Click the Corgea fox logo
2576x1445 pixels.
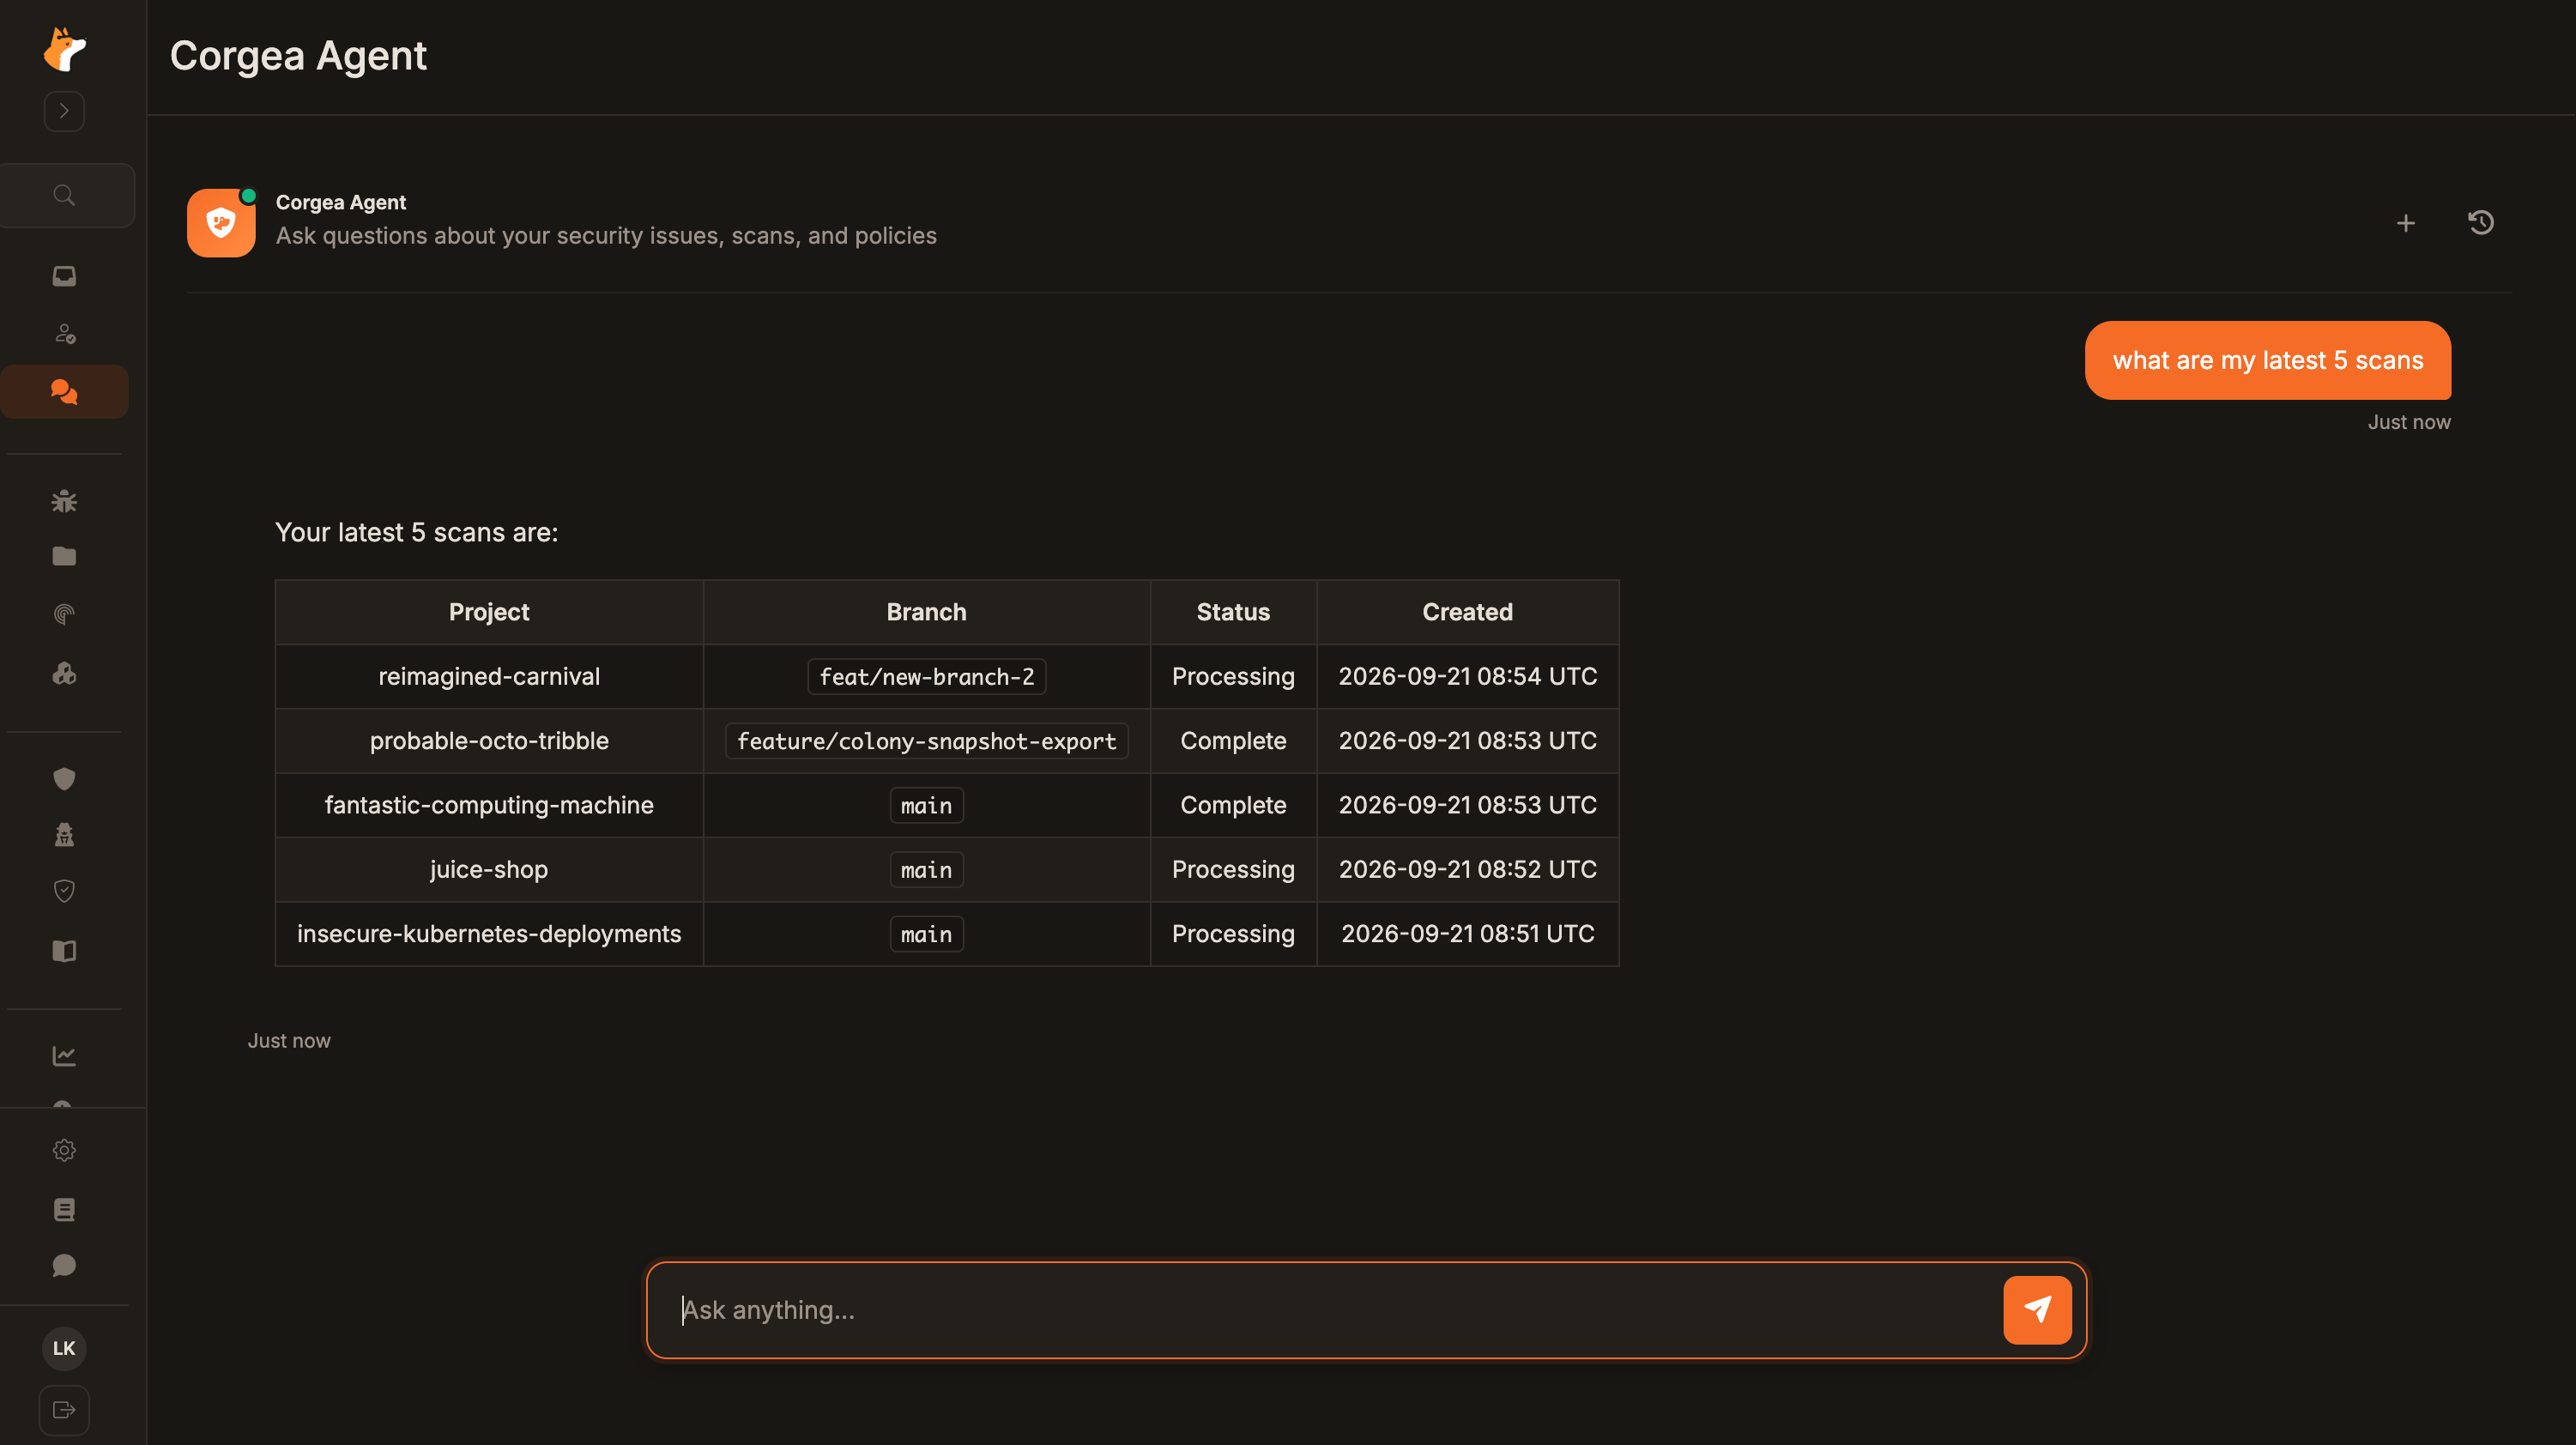64,49
